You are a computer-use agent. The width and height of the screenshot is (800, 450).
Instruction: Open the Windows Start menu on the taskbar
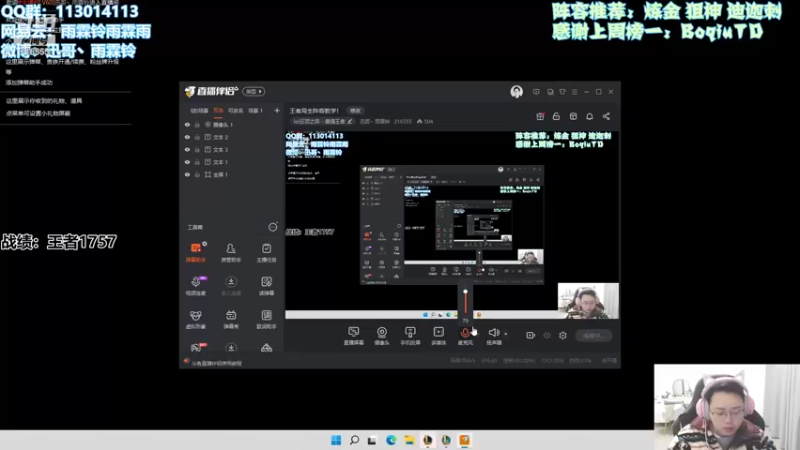(x=336, y=440)
